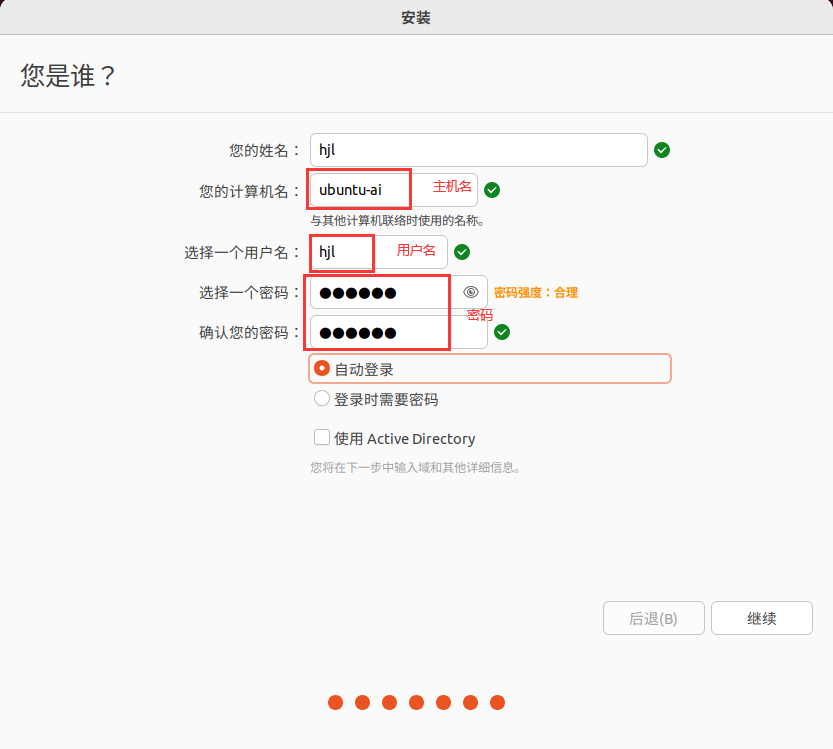The width and height of the screenshot is (833, 749).
Task: Click the password visibility eye icon
Action: point(471,292)
